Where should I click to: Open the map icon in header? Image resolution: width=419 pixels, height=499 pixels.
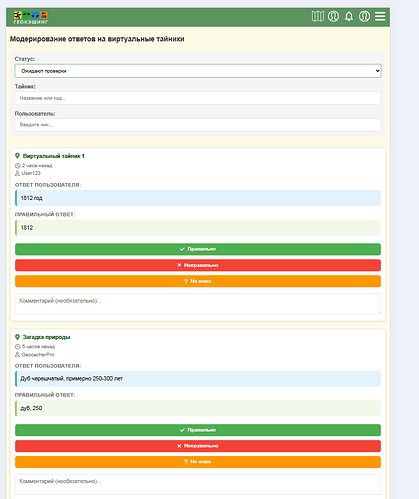[317, 16]
